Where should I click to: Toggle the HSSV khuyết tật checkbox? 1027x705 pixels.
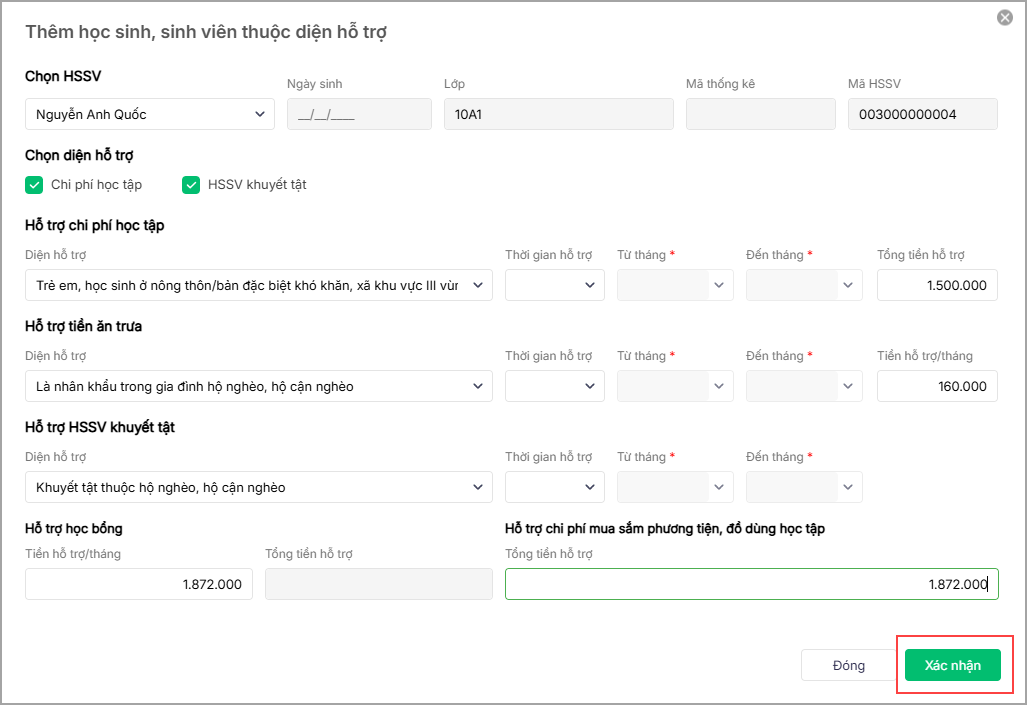[x=191, y=185]
